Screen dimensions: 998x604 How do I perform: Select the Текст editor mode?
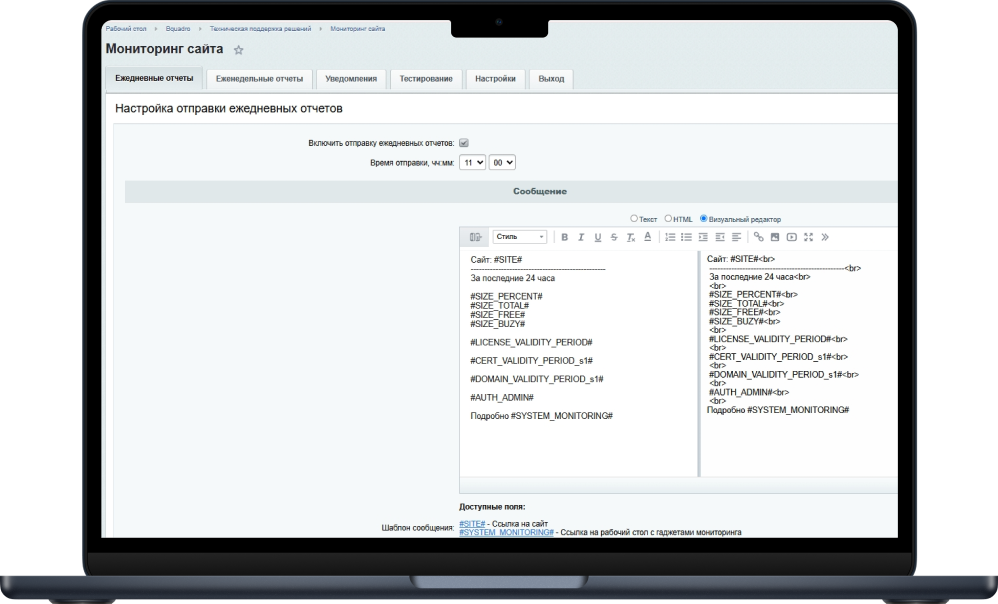click(634, 218)
